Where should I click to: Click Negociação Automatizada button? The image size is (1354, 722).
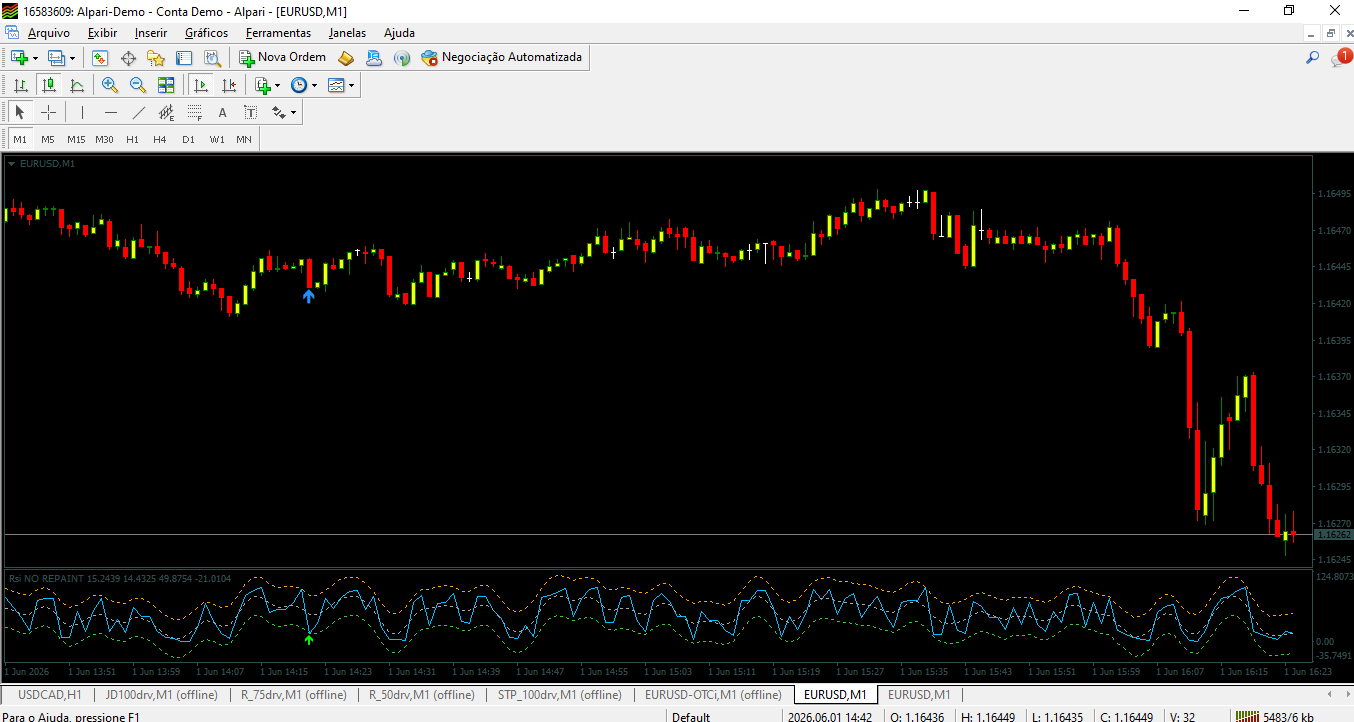point(501,58)
